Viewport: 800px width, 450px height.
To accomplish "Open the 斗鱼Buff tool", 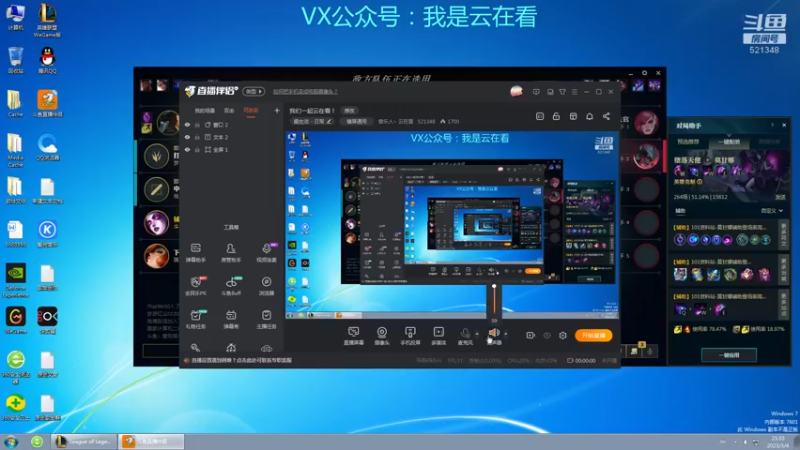I will 231,286.
